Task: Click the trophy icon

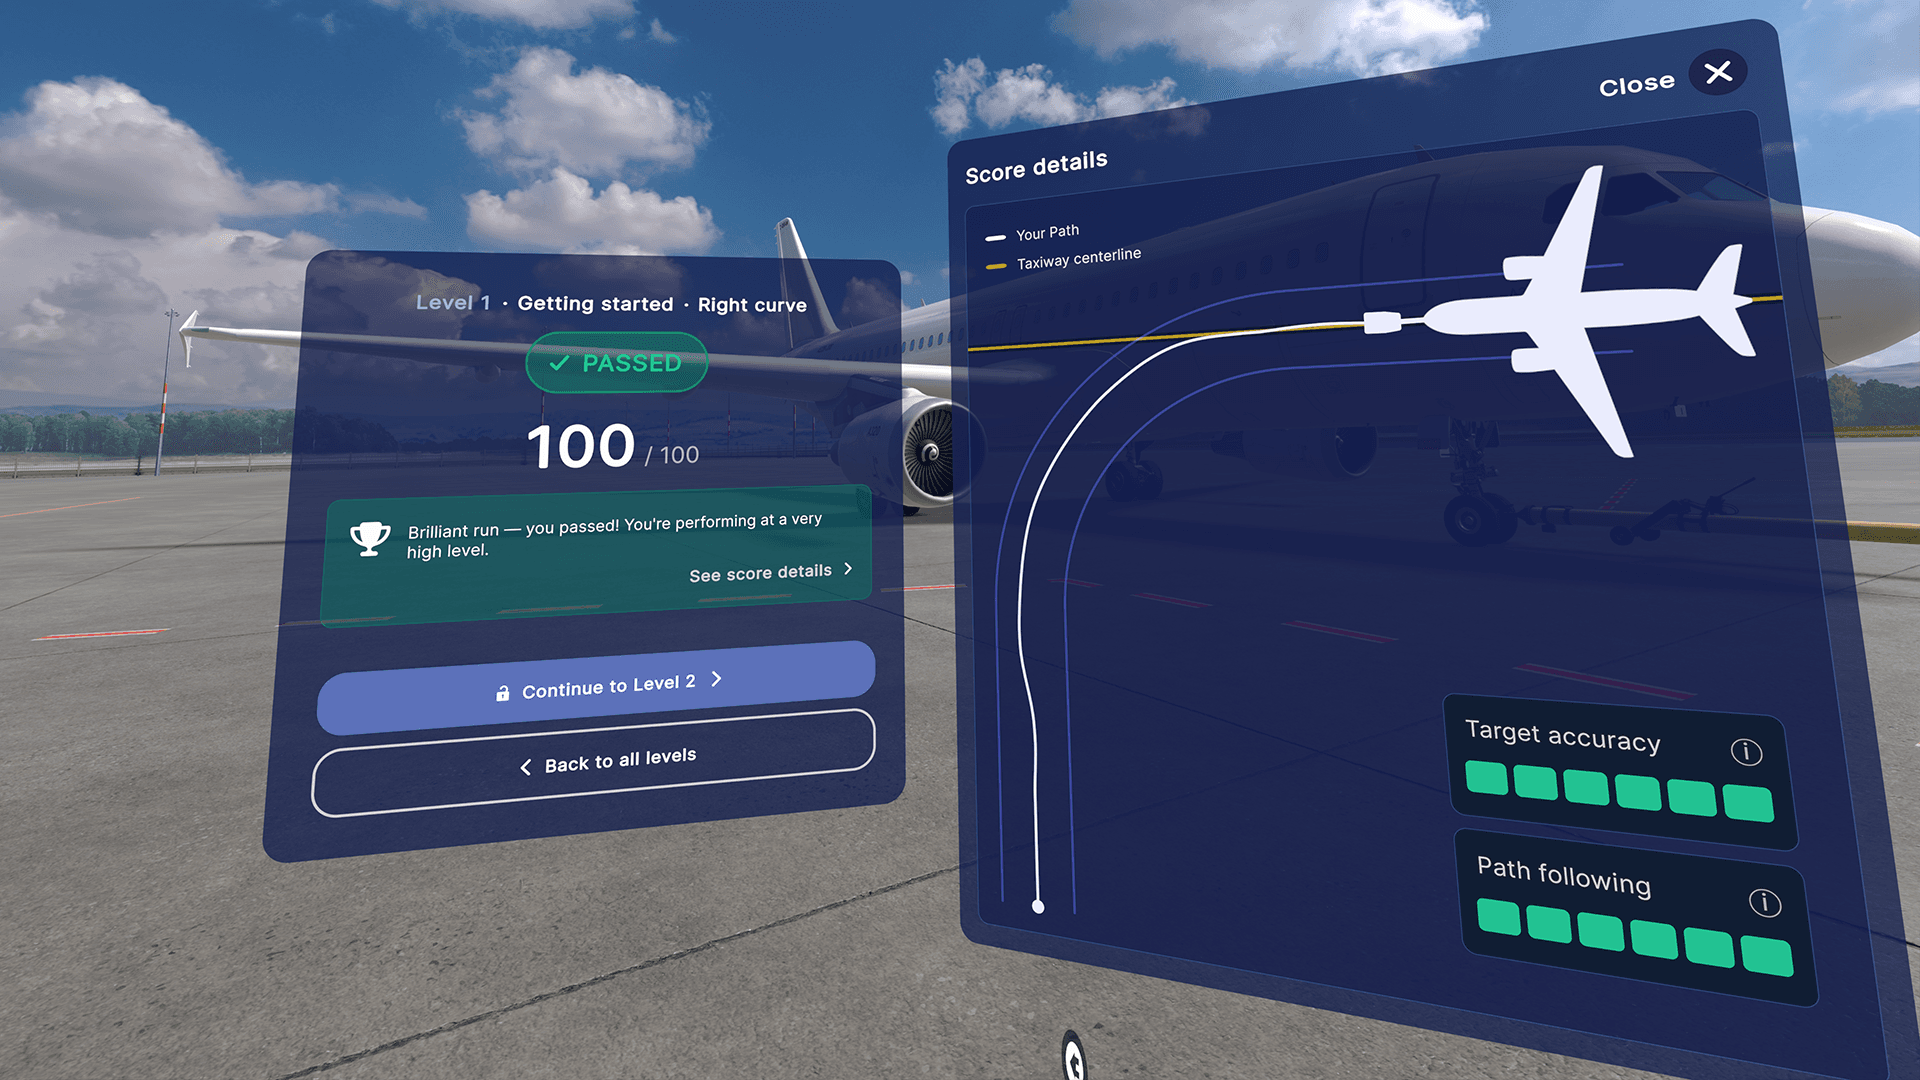Action: 370,538
